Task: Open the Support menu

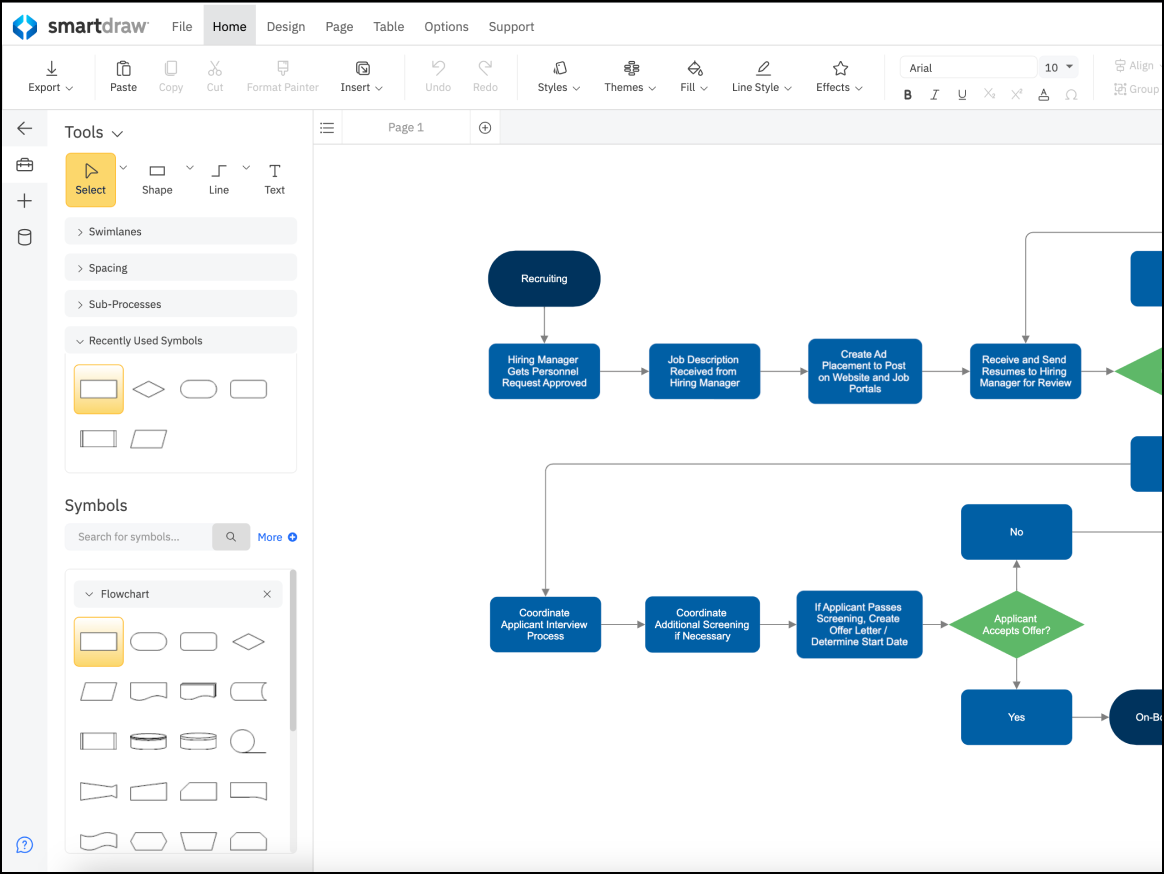Action: [511, 27]
